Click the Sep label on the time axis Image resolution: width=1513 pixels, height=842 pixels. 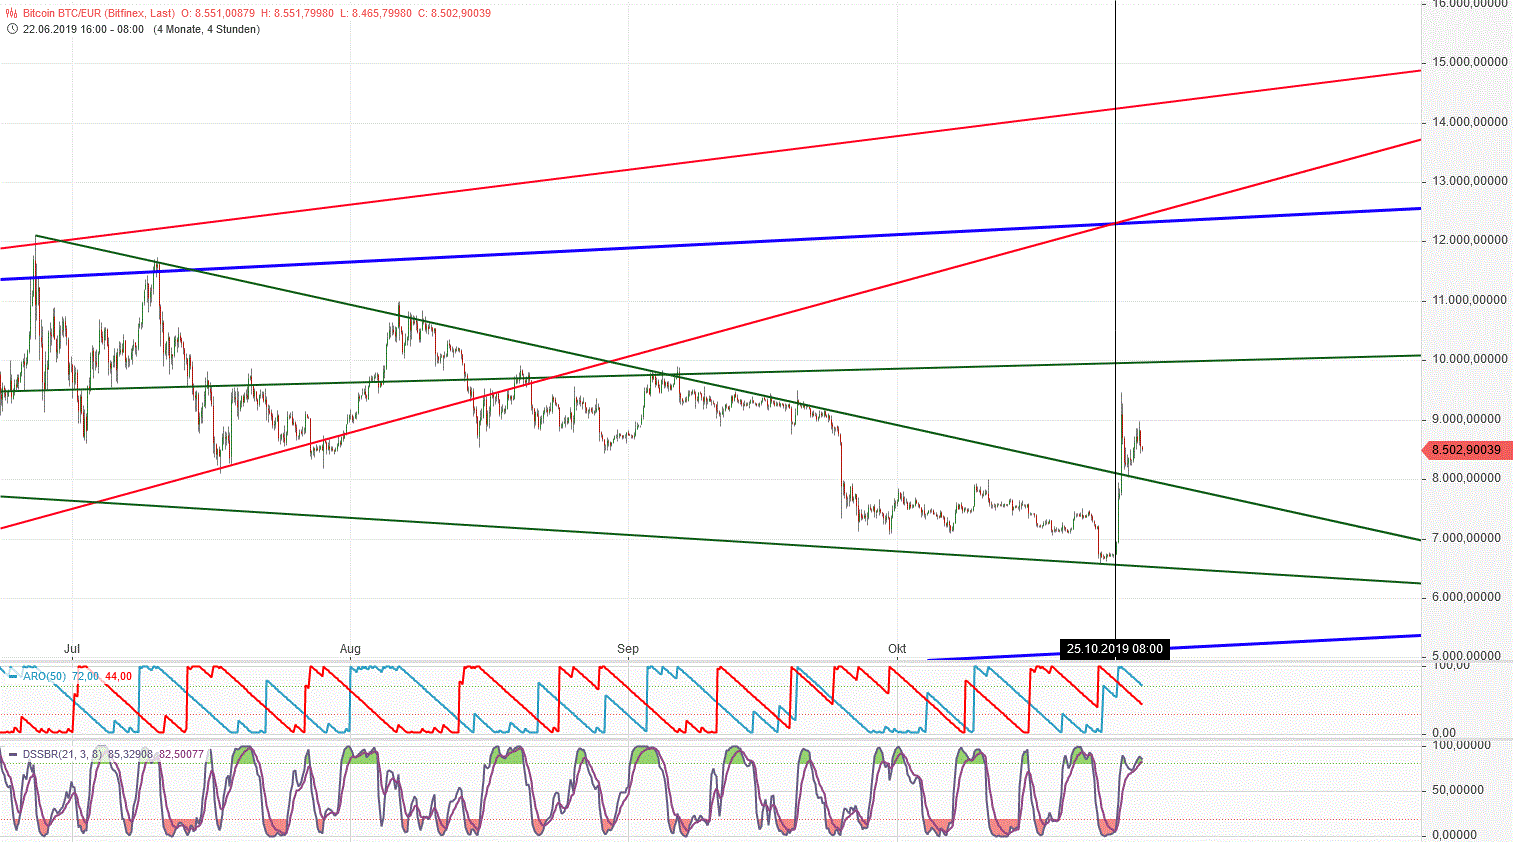628,649
